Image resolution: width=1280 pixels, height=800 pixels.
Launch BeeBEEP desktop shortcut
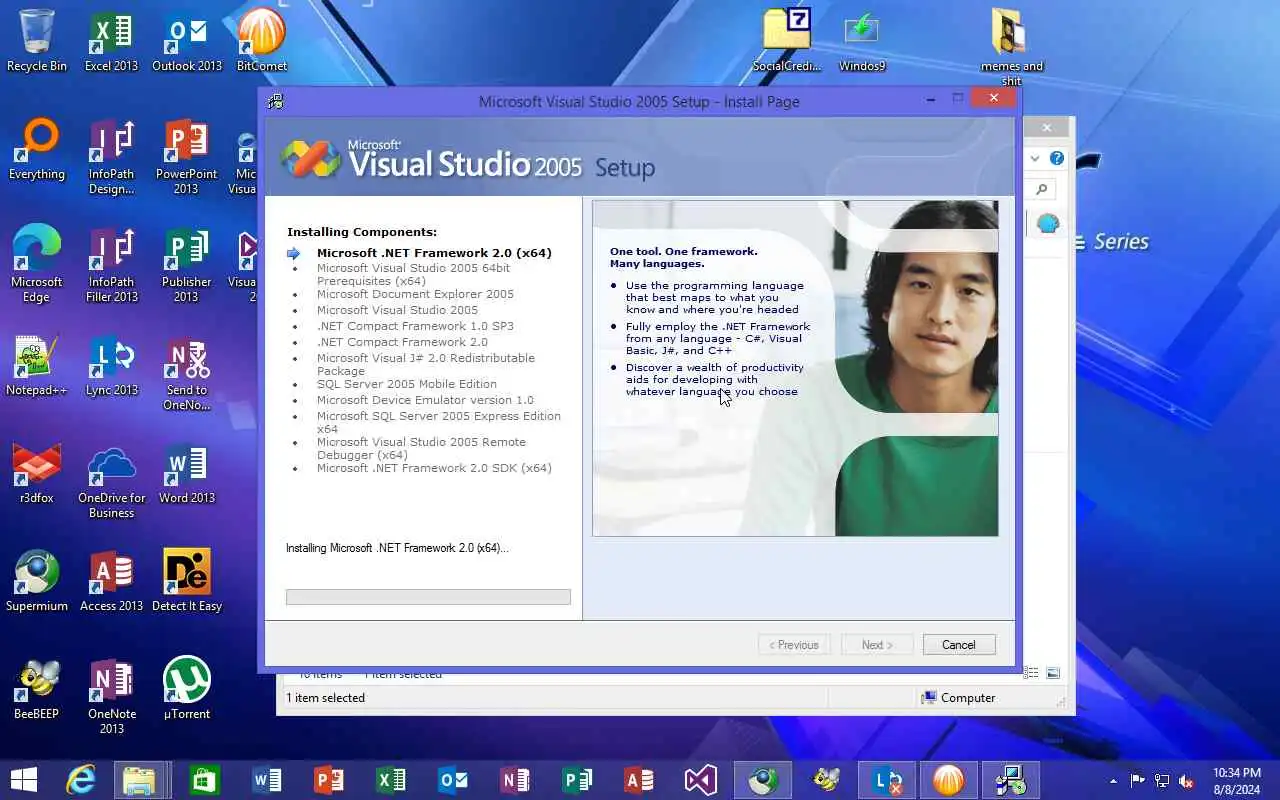pyautogui.click(x=36, y=689)
